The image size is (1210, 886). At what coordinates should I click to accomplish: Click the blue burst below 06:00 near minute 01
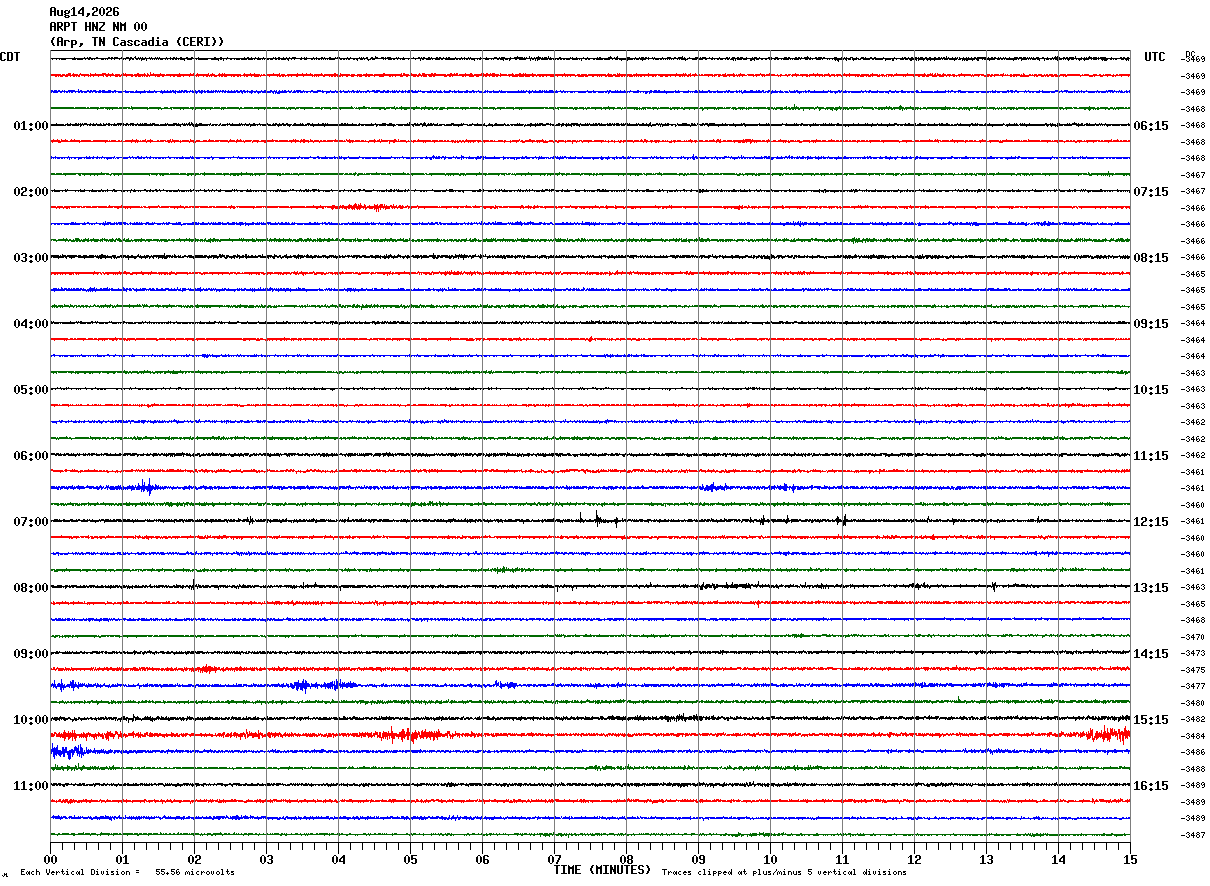pyautogui.click(x=146, y=487)
